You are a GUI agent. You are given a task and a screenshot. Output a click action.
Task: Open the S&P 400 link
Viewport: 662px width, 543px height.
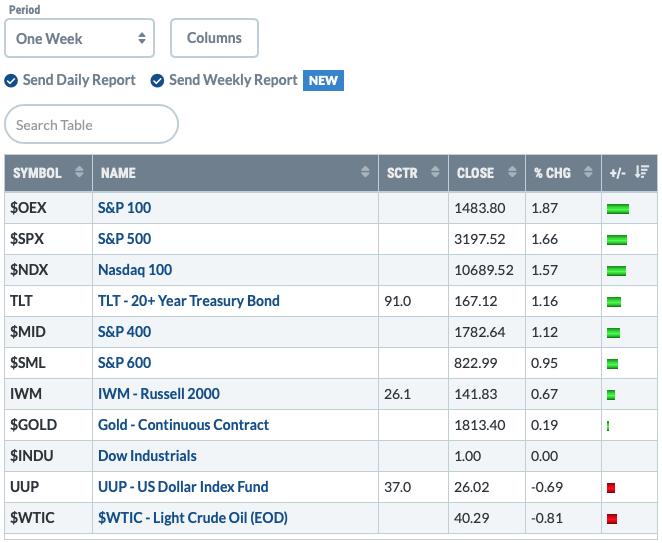click(x=125, y=332)
